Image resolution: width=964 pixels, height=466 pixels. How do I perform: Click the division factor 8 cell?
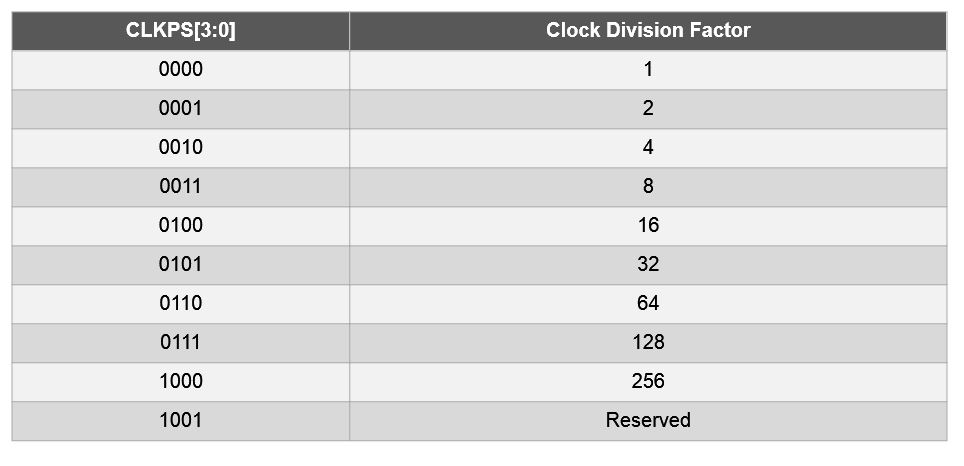pyautogui.click(x=648, y=187)
